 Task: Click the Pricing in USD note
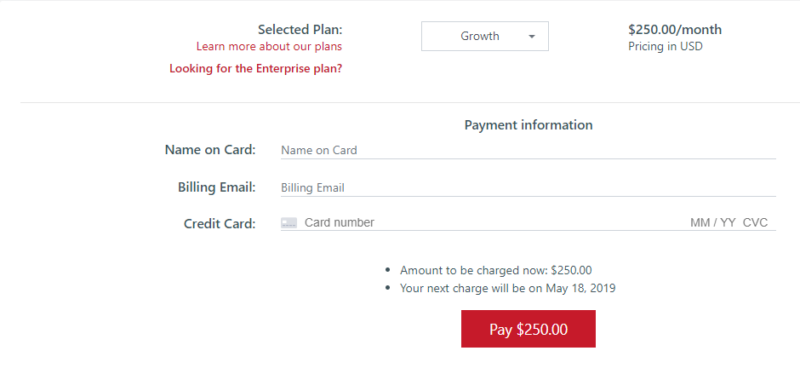pyautogui.click(x=665, y=46)
